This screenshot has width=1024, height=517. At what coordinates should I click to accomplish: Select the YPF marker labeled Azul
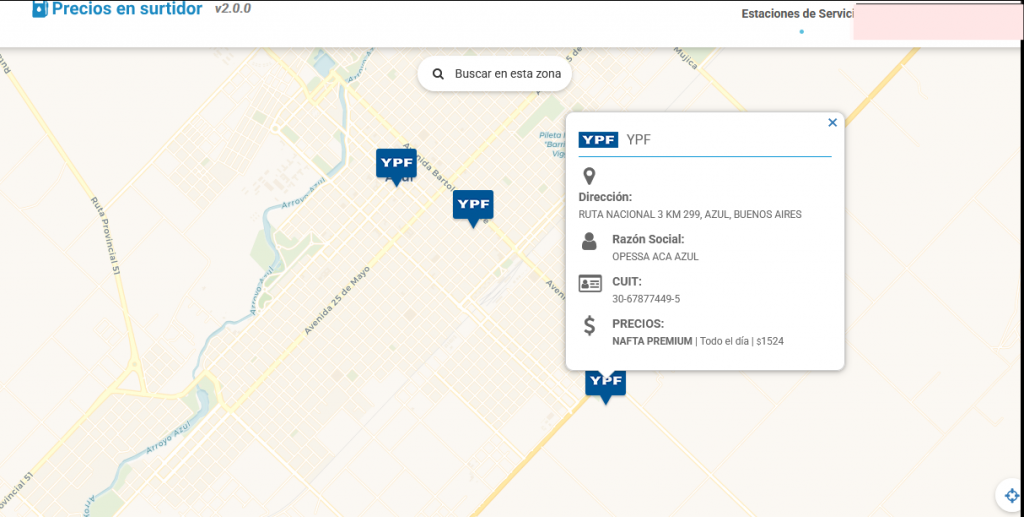coord(396,166)
